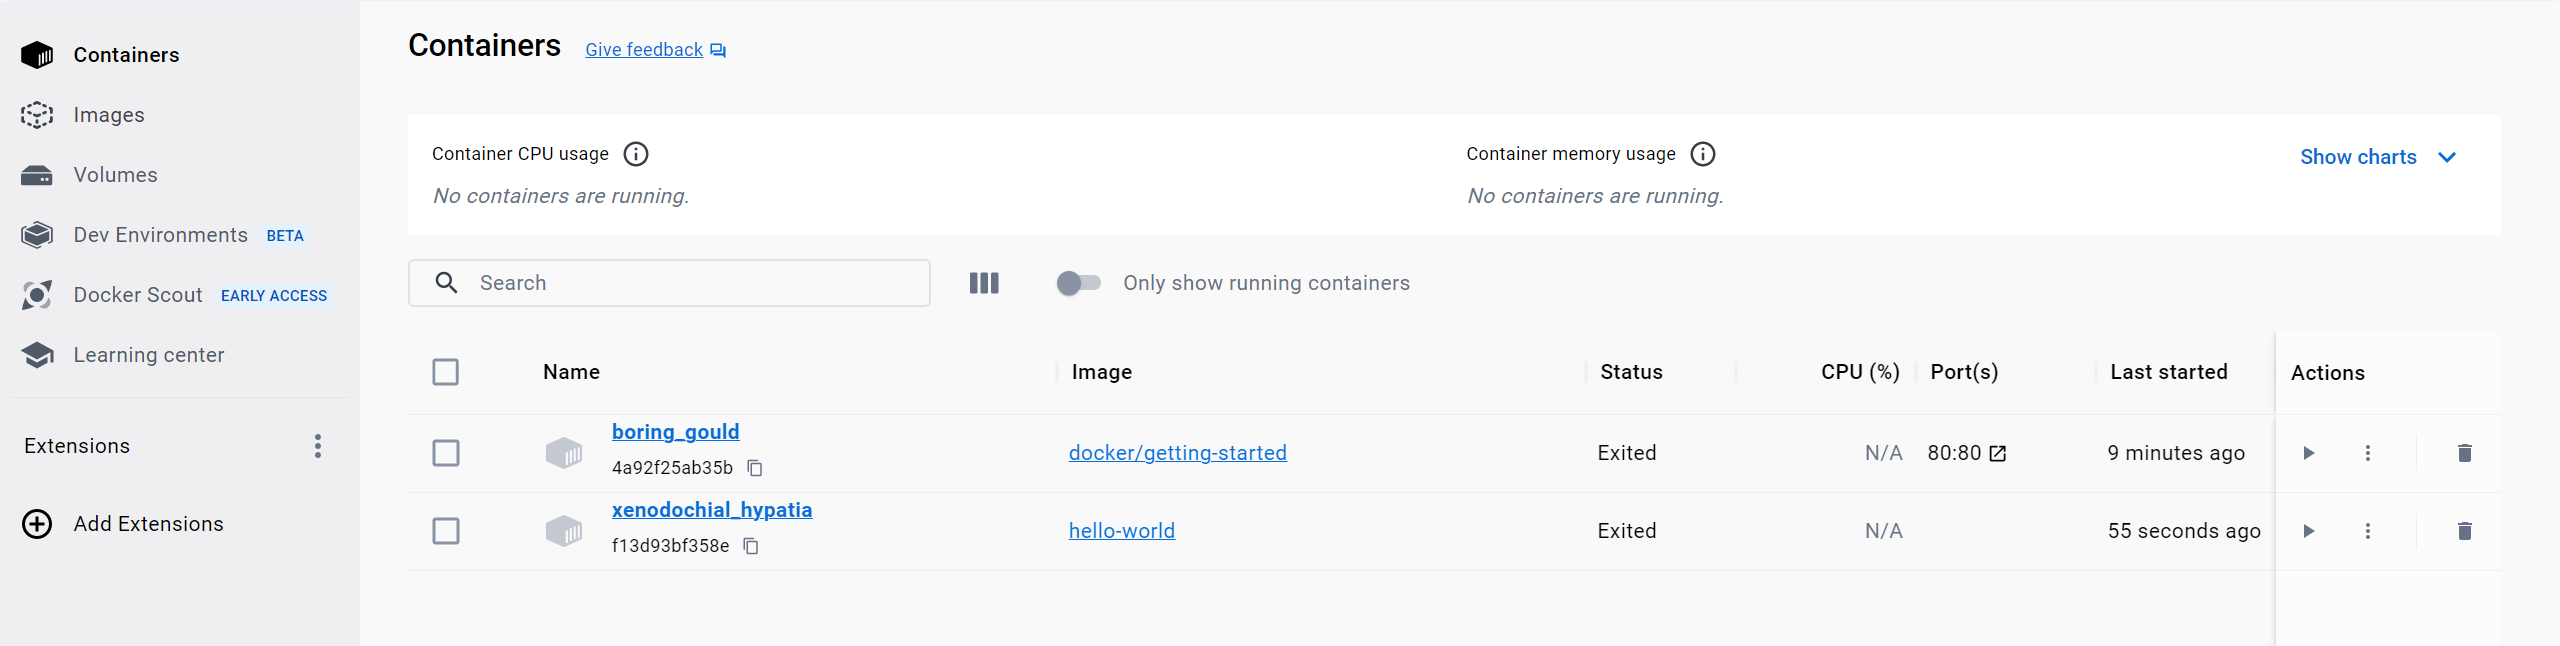Expand Show charts chevron
This screenshot has height=646, width=2560.
(2447, 157)
